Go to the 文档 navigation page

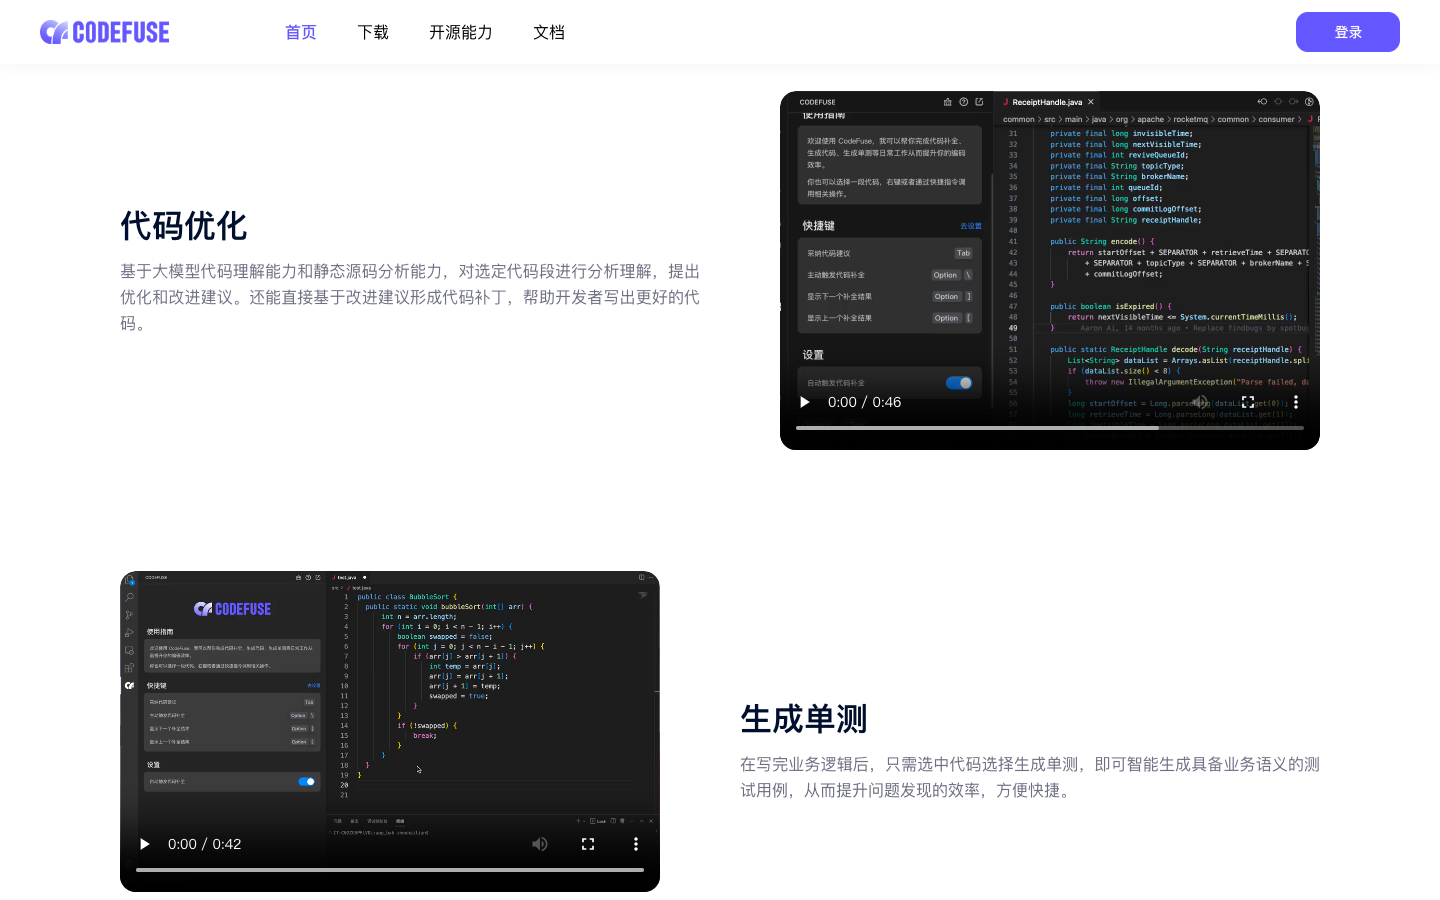[549, 32]
